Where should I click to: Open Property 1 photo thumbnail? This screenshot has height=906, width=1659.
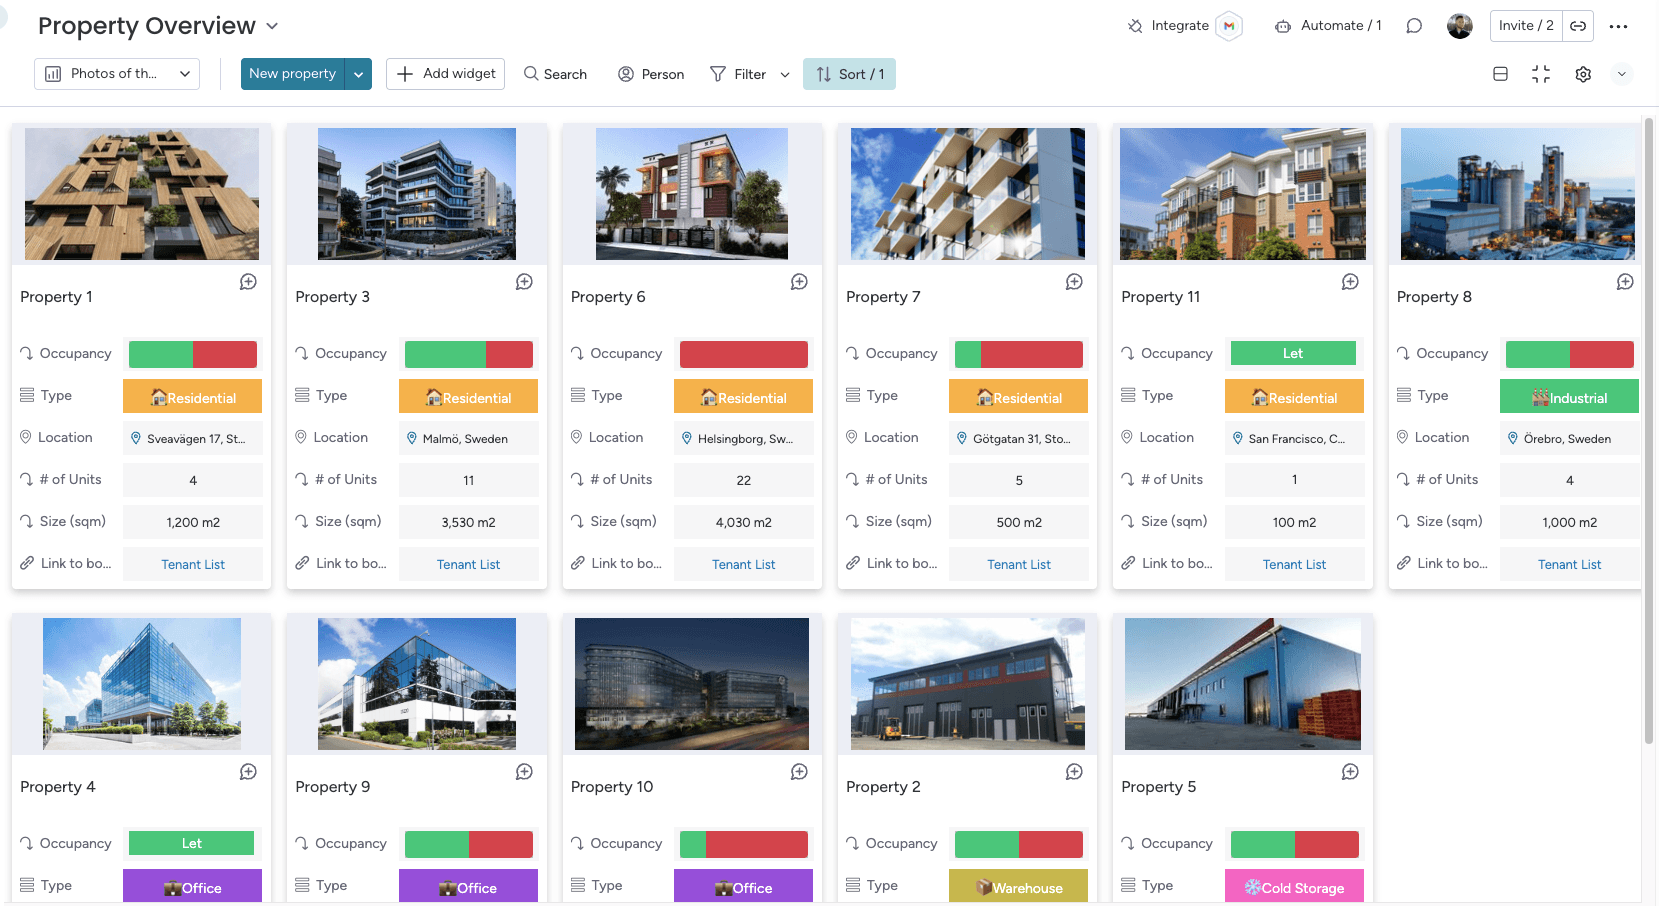tap(142, 194)
